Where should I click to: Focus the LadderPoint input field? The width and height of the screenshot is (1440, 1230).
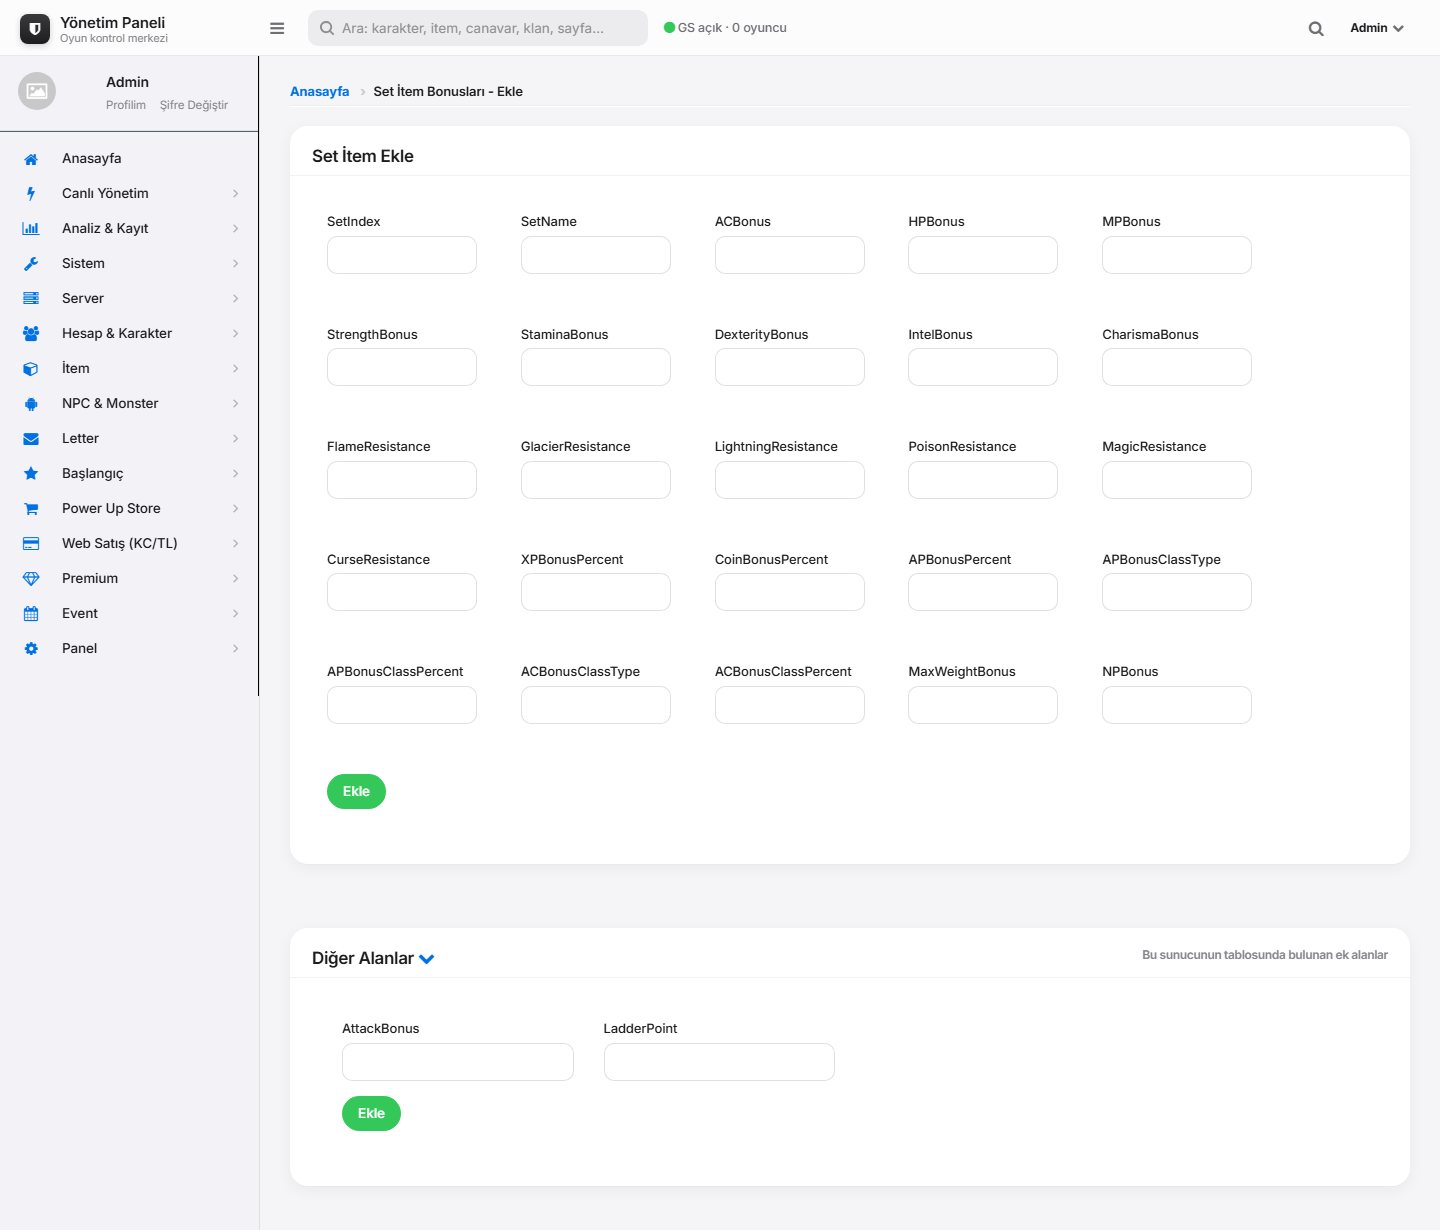(x=719, y=1062)
